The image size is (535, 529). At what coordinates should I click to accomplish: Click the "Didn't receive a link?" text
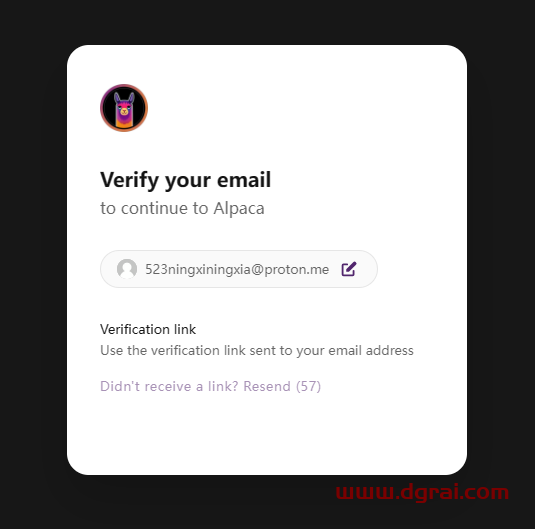pos(169,386)
